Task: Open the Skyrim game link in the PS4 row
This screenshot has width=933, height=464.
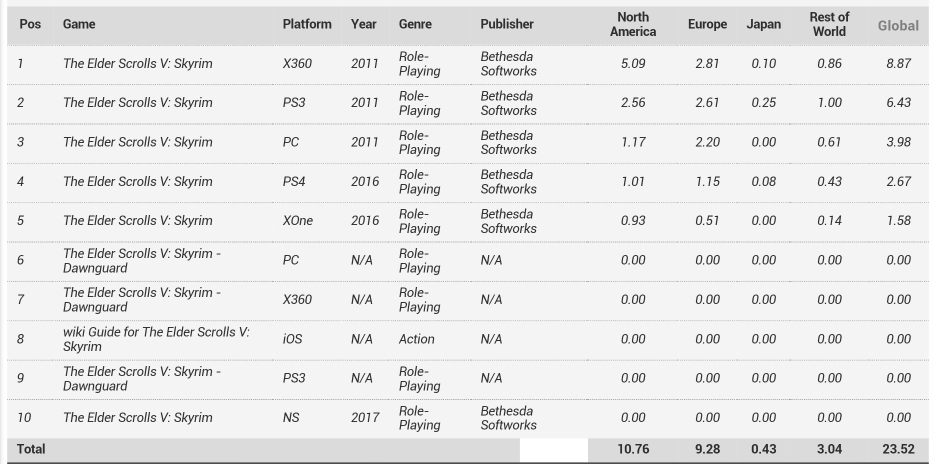Action: pyautogui.click(x=138, y=182)
